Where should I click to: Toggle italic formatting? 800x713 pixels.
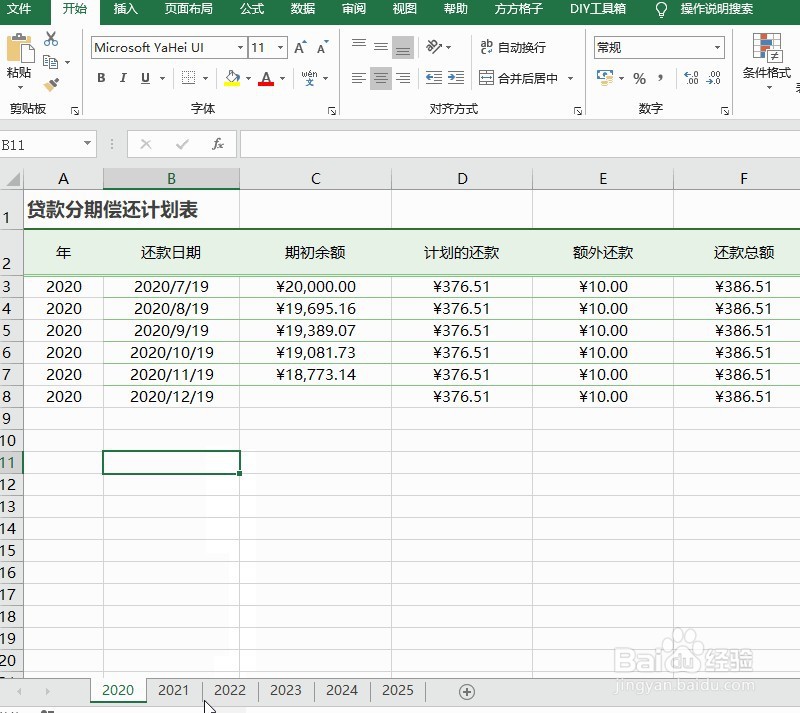(x=123, y=77)
